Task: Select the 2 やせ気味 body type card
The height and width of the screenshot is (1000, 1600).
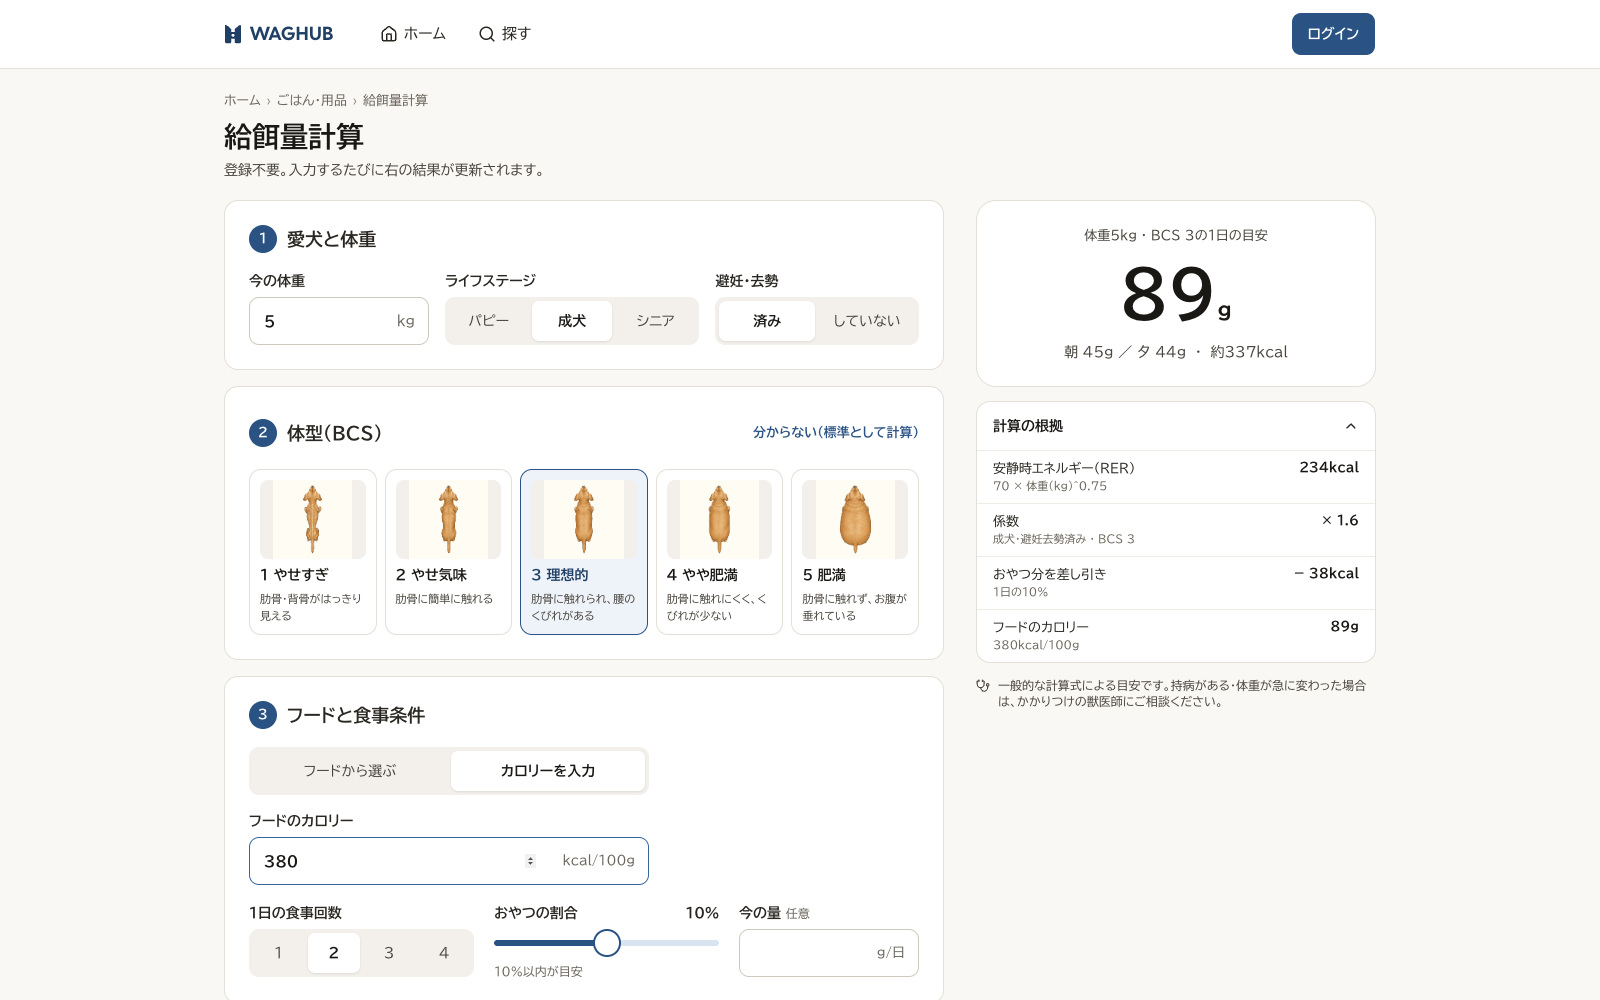Action: point(448,552)
